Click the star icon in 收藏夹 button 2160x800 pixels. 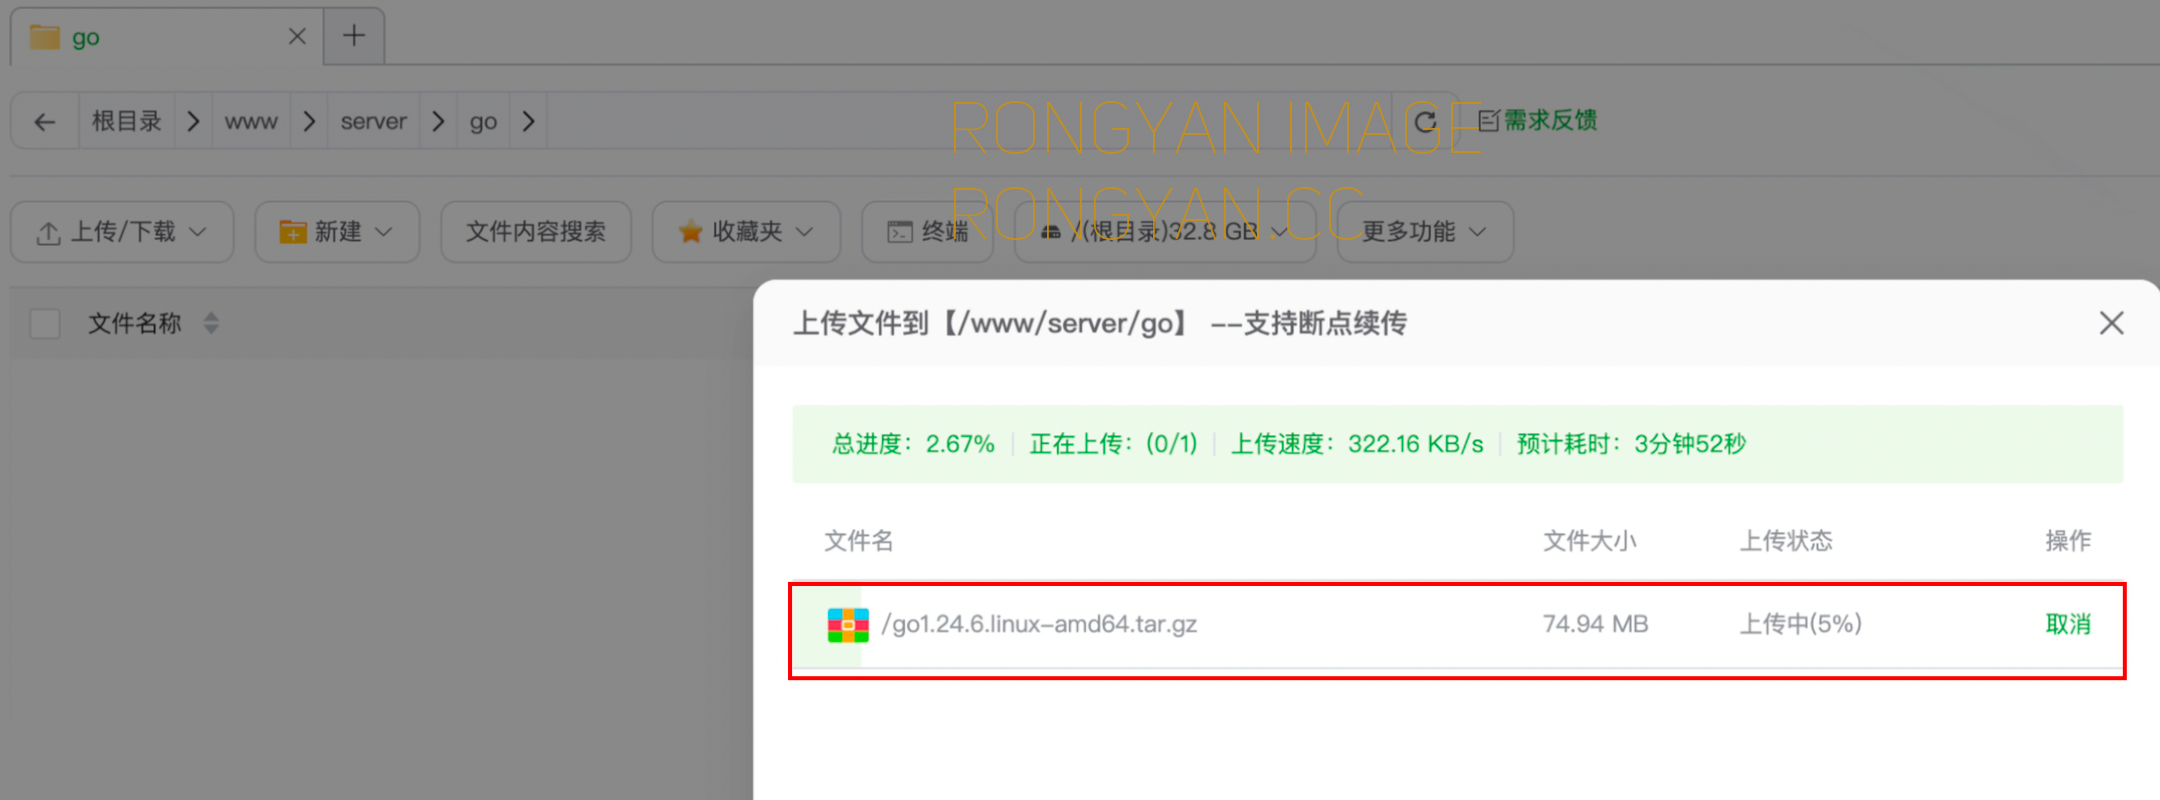point(690,232)
